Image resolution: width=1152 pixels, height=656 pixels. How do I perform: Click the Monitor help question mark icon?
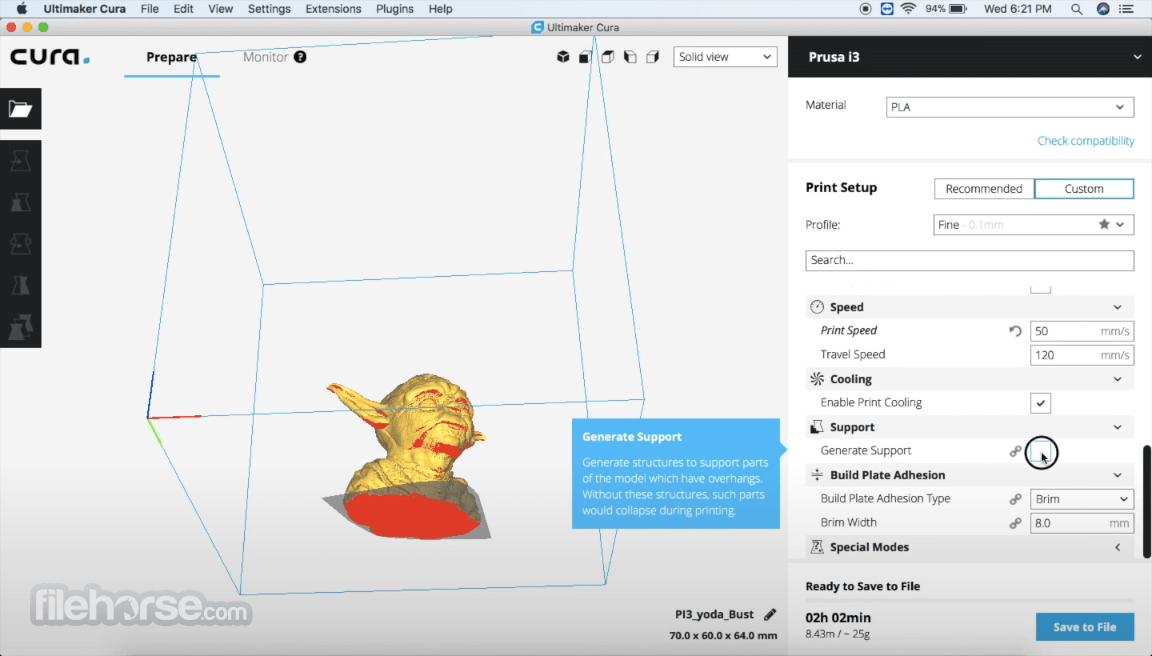pyautogui.click(x=300, y=57)
